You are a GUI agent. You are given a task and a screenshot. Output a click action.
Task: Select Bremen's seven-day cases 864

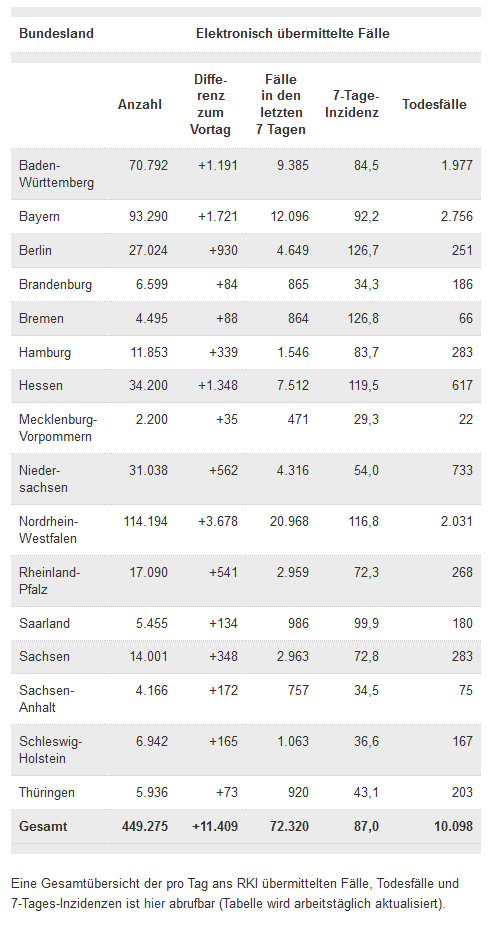(x=298, y=318)
